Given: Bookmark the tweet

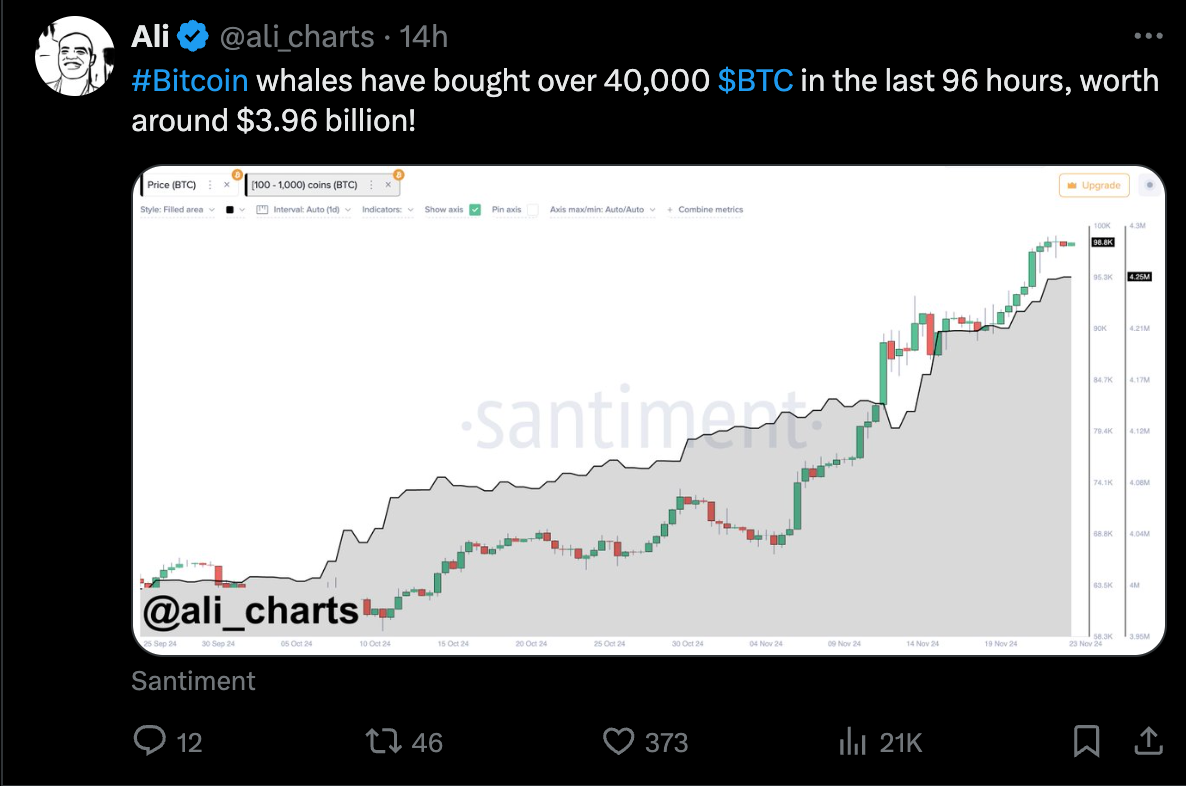Looking at the screenshot, I should click(1087, 742).
